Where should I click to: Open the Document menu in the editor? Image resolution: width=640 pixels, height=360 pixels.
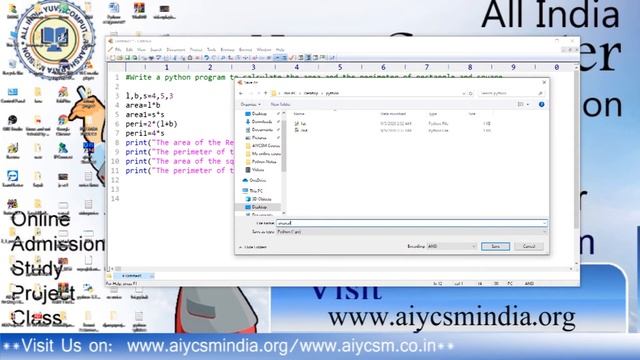[x=176, y=50]
